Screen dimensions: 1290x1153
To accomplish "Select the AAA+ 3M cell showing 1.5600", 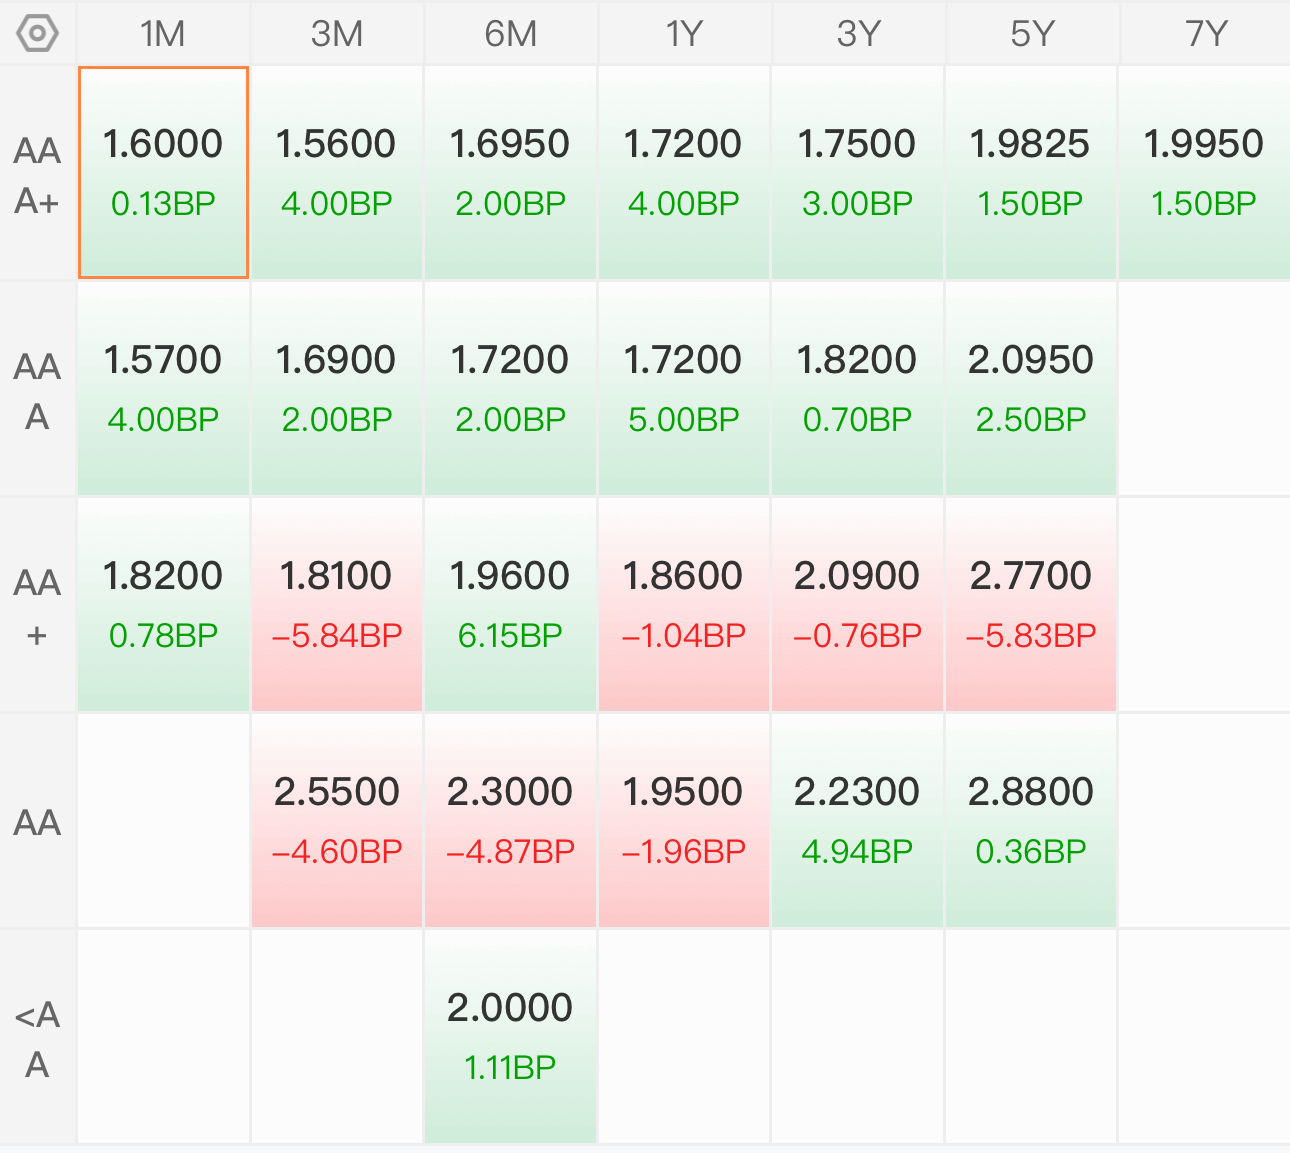I will 337,173.
